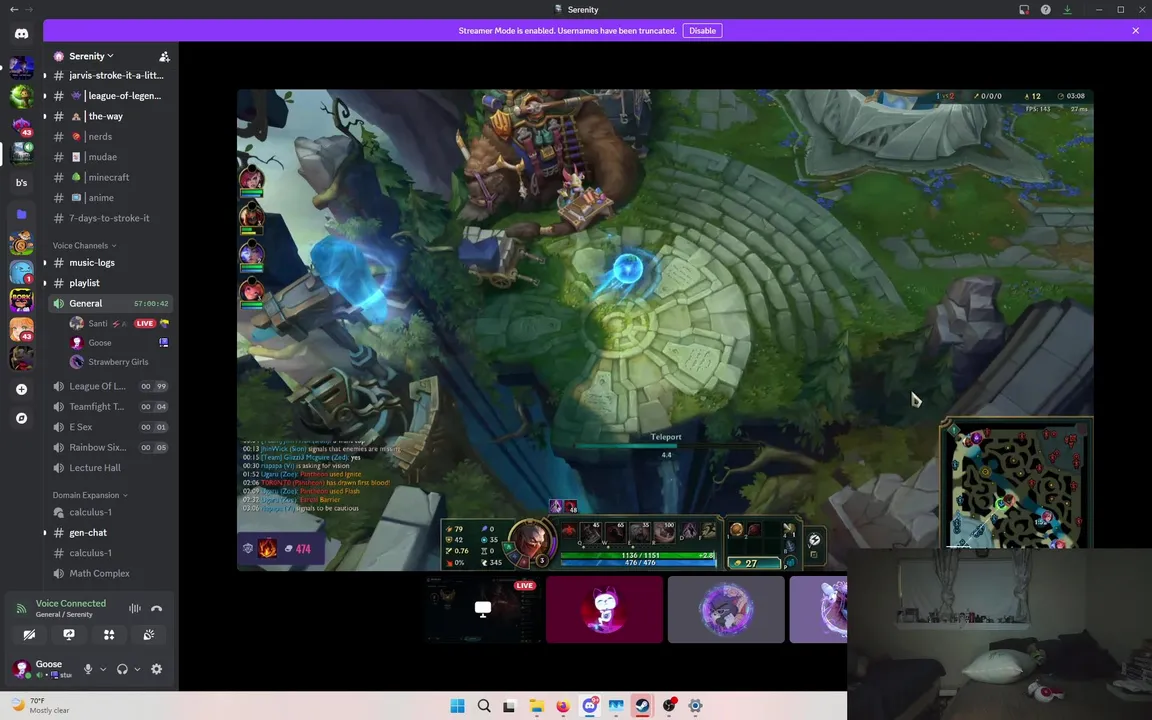Open the Discover servers compass icon
1152x720 pixels.
pos(21,418)
